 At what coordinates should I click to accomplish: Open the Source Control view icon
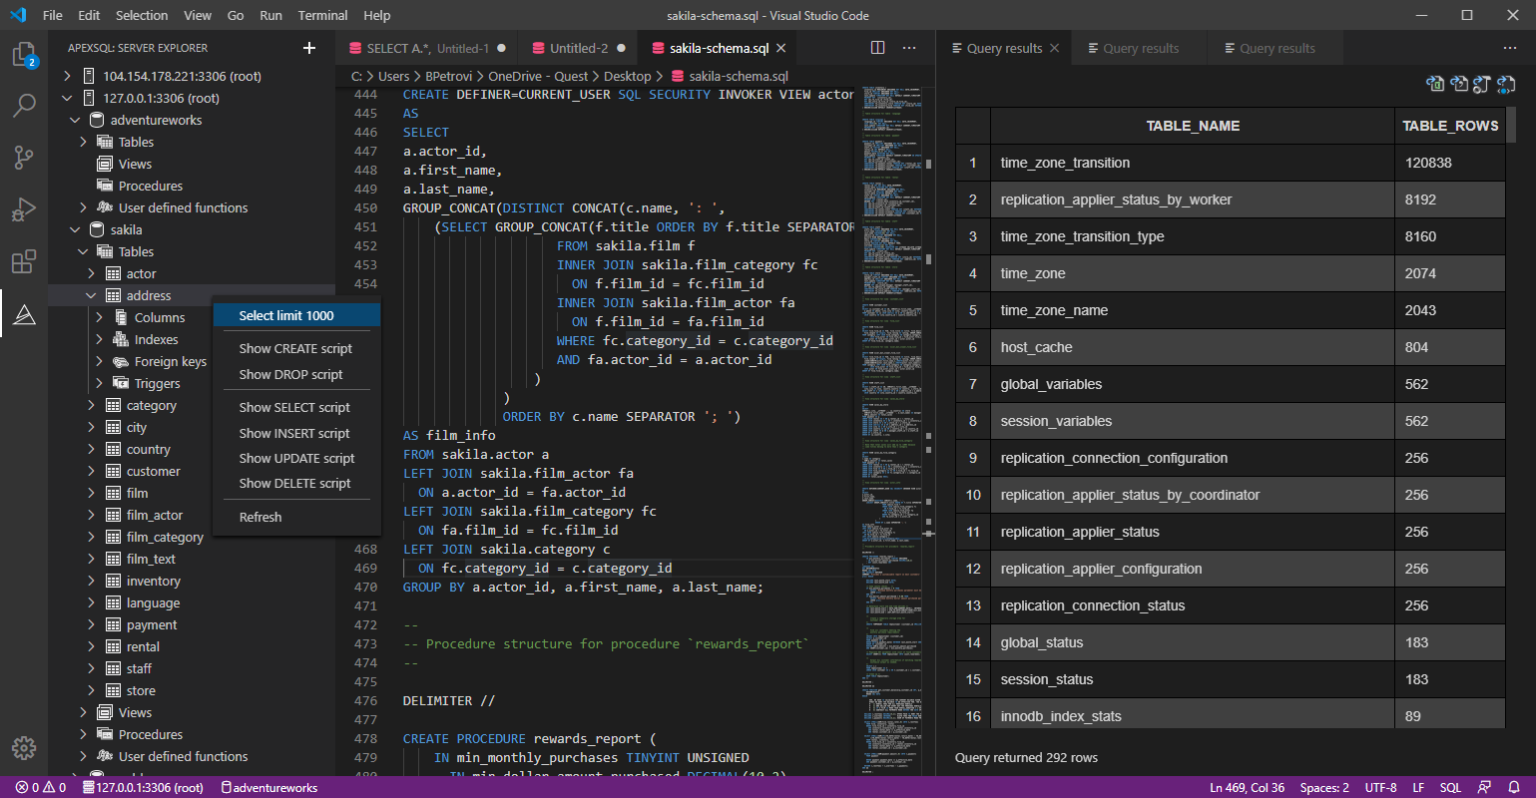[24, 157]
